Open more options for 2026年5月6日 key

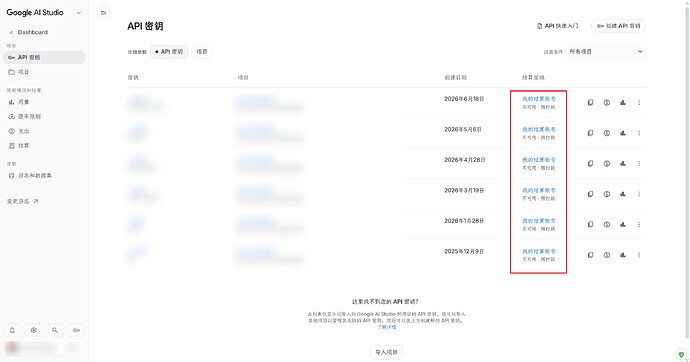639,133
